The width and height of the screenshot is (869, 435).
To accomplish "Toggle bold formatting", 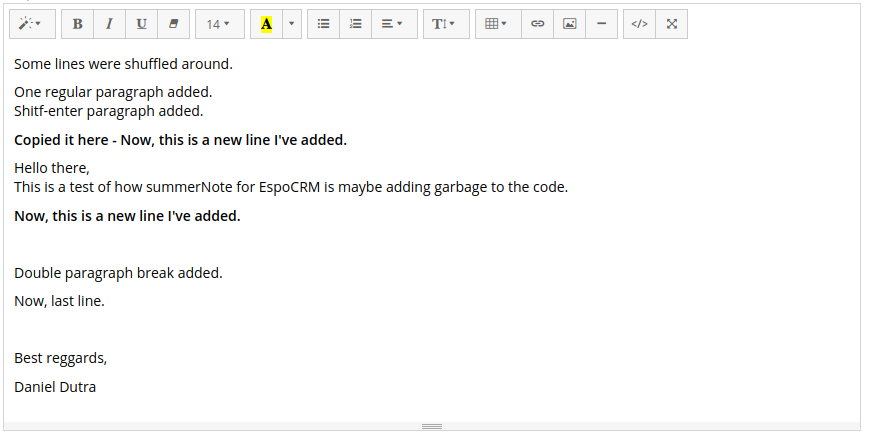I will click(x=78, y=24).
